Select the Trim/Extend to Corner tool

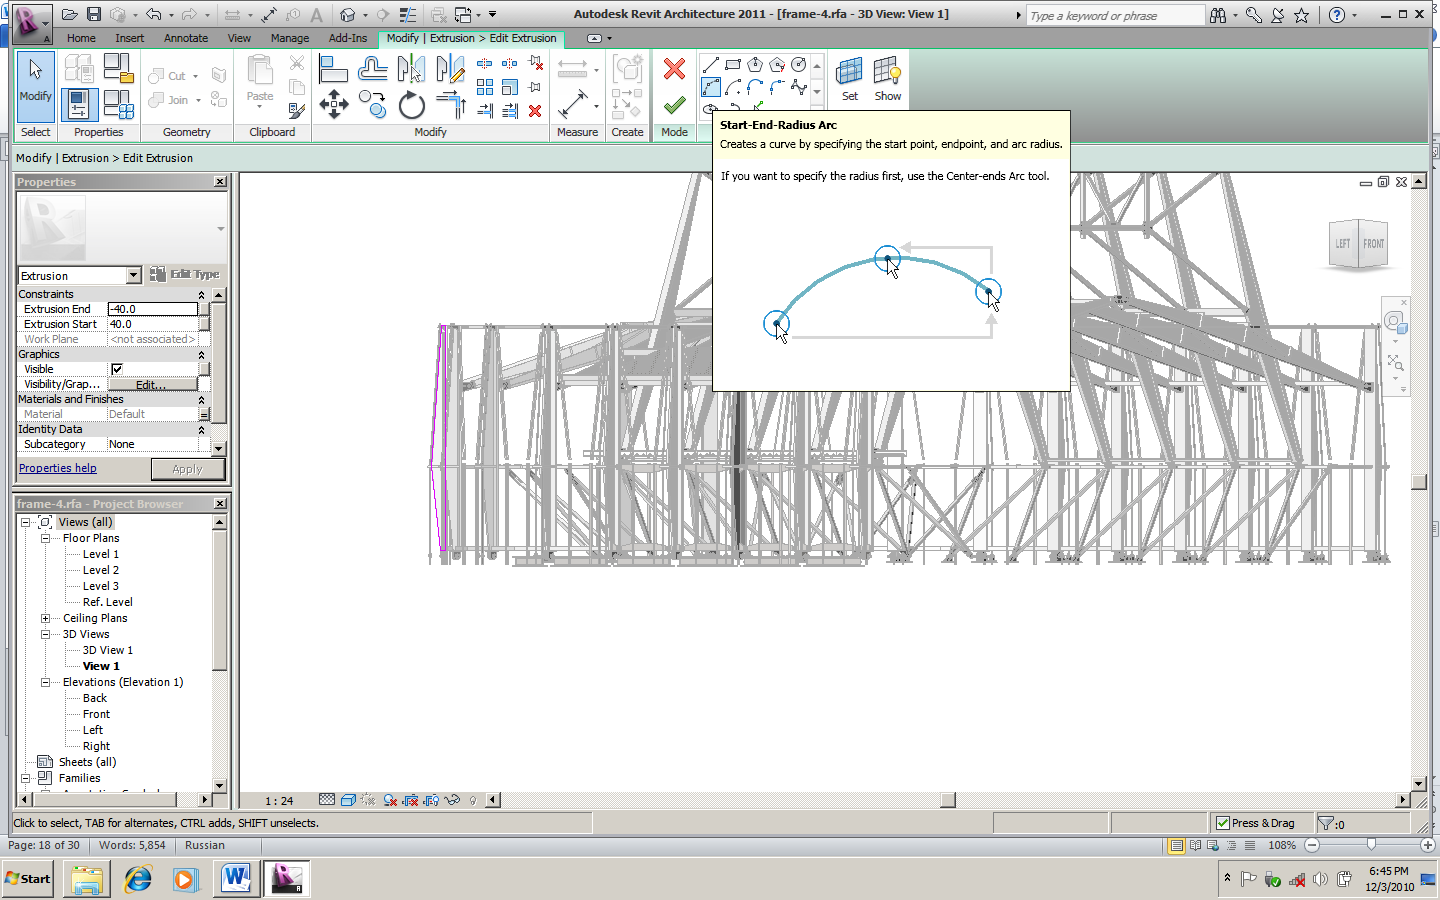[451, 104]
